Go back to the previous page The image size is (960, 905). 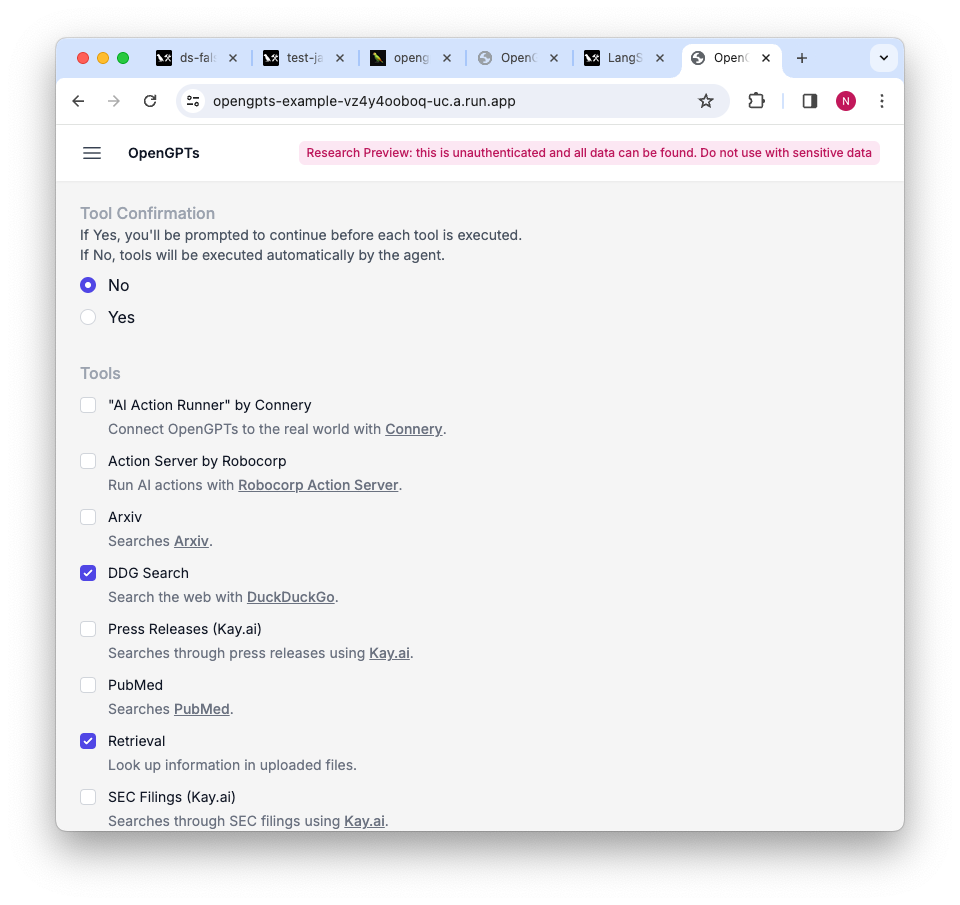click(x=78, y=101)
